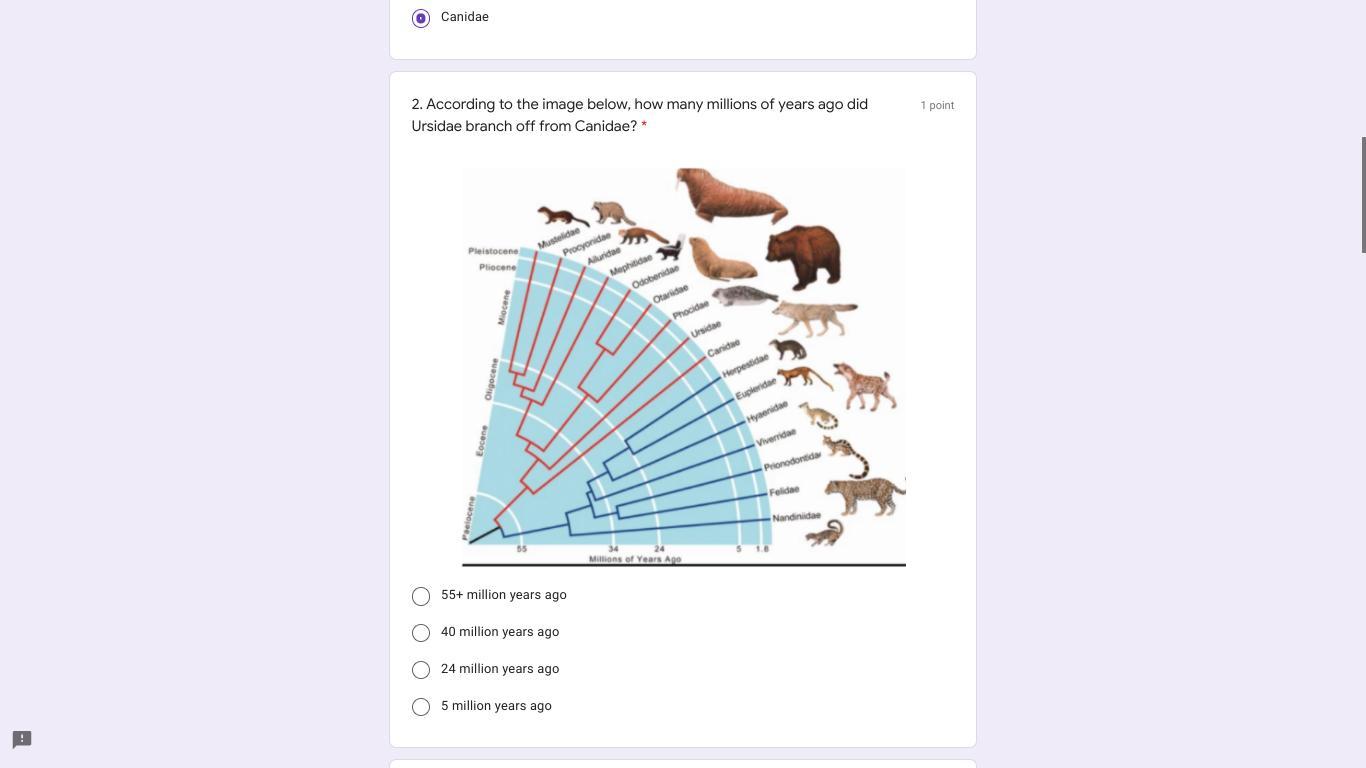Click the brown bear illustration
Viewport: 1366px width, 768px height.
click(x=803, y=255)
